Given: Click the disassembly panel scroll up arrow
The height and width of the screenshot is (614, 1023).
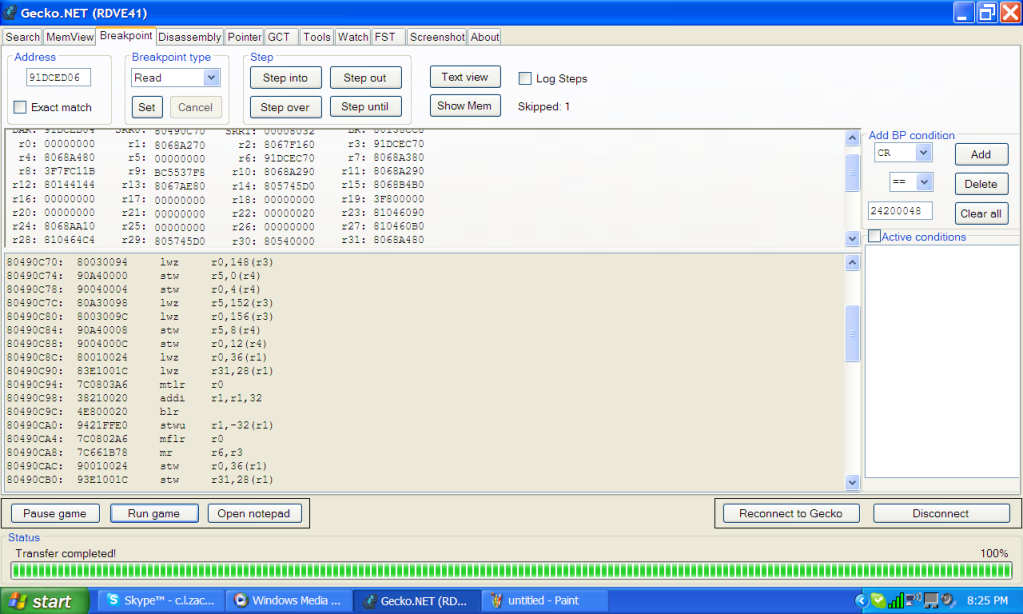Looking at the screenshot, I should pyautogui.click(x=852, y=263).
